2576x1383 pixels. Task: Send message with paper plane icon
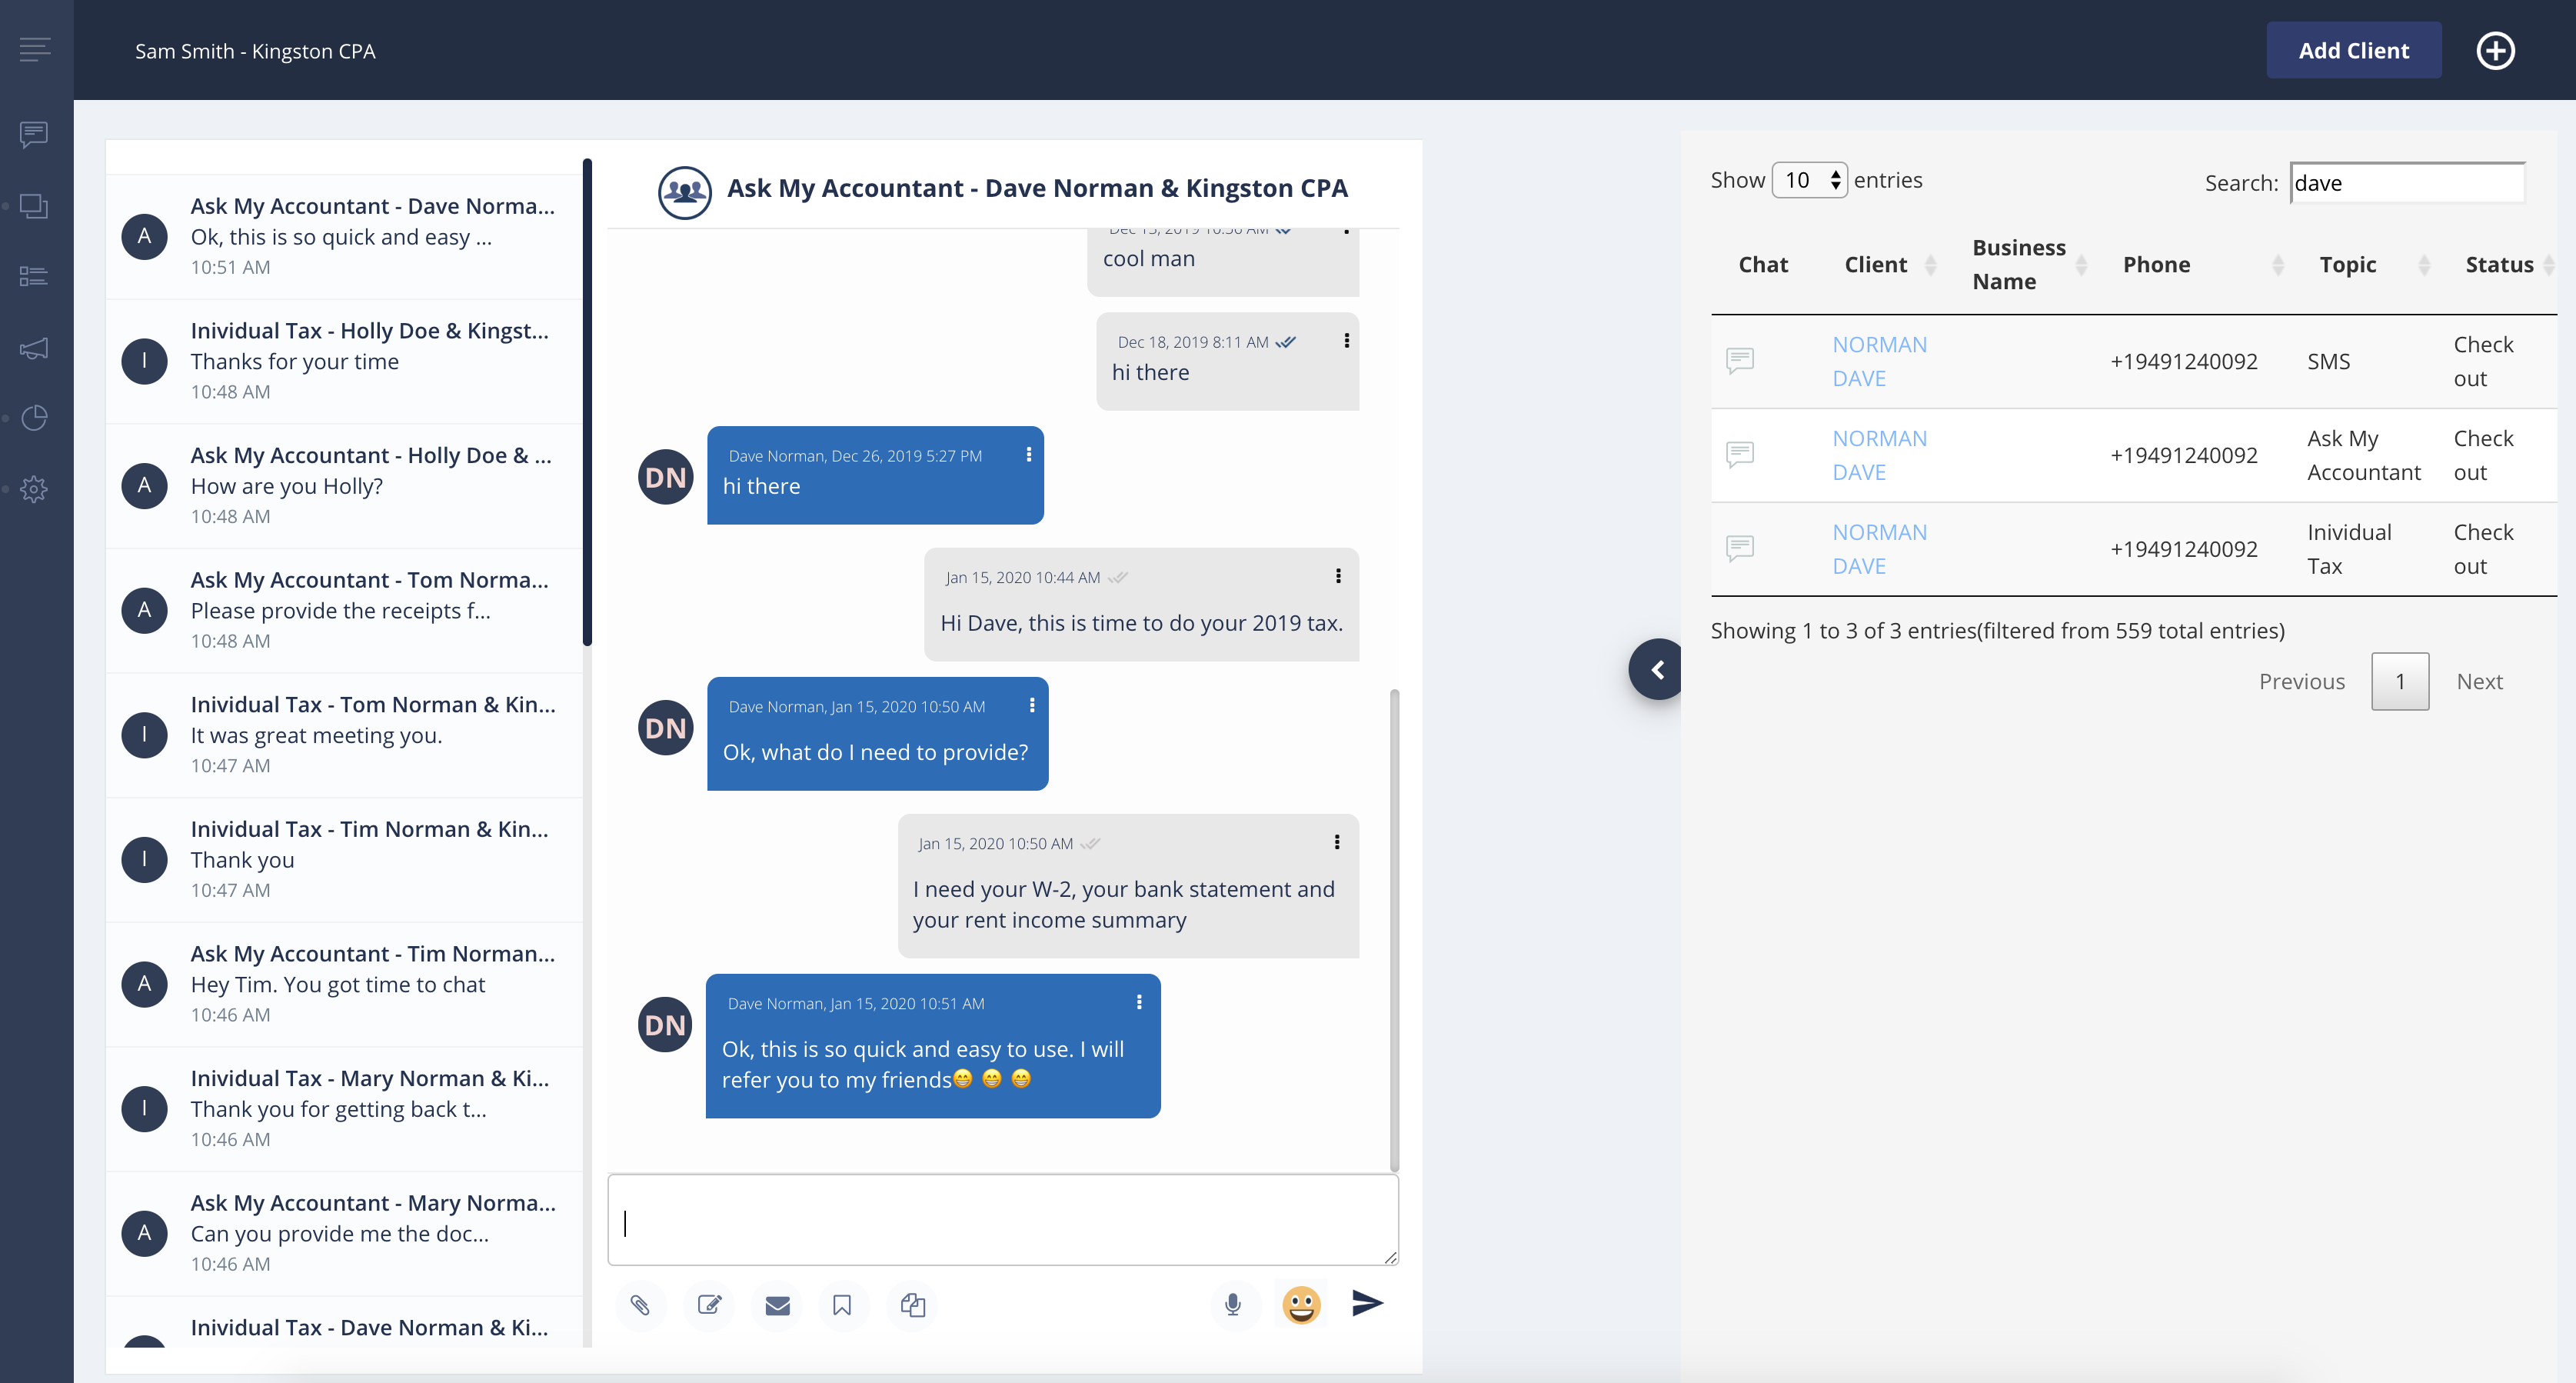pyautogui.click(x=1367, y=1302)
